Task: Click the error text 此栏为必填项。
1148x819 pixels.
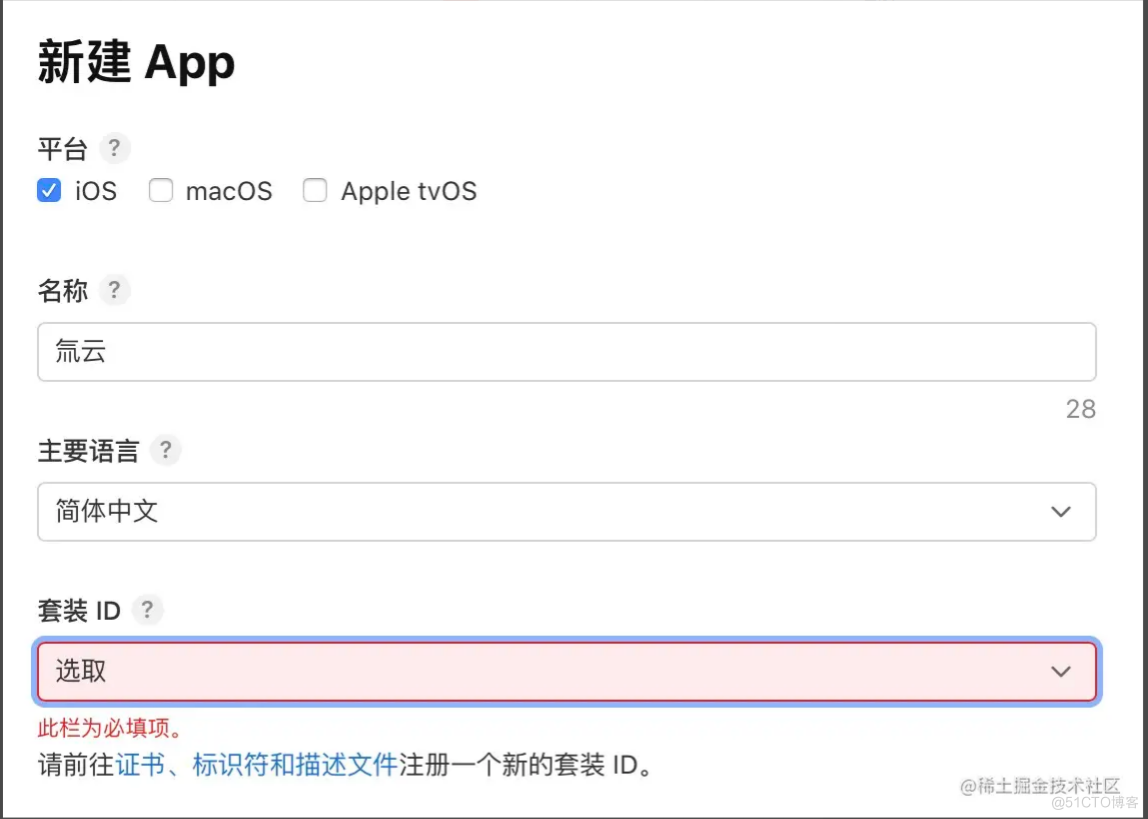Action: (110, 728)
